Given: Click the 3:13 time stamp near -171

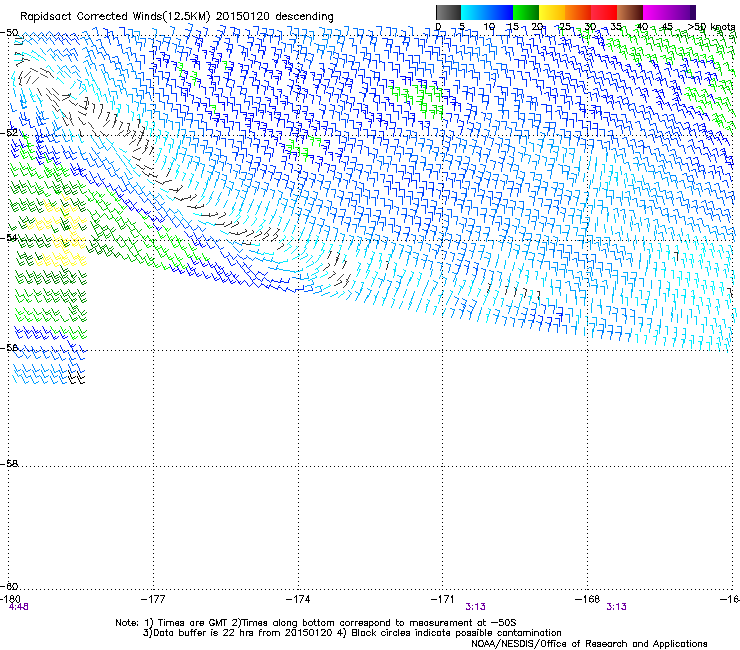Looking at the screenshot, I should click(x=475, y=607).
